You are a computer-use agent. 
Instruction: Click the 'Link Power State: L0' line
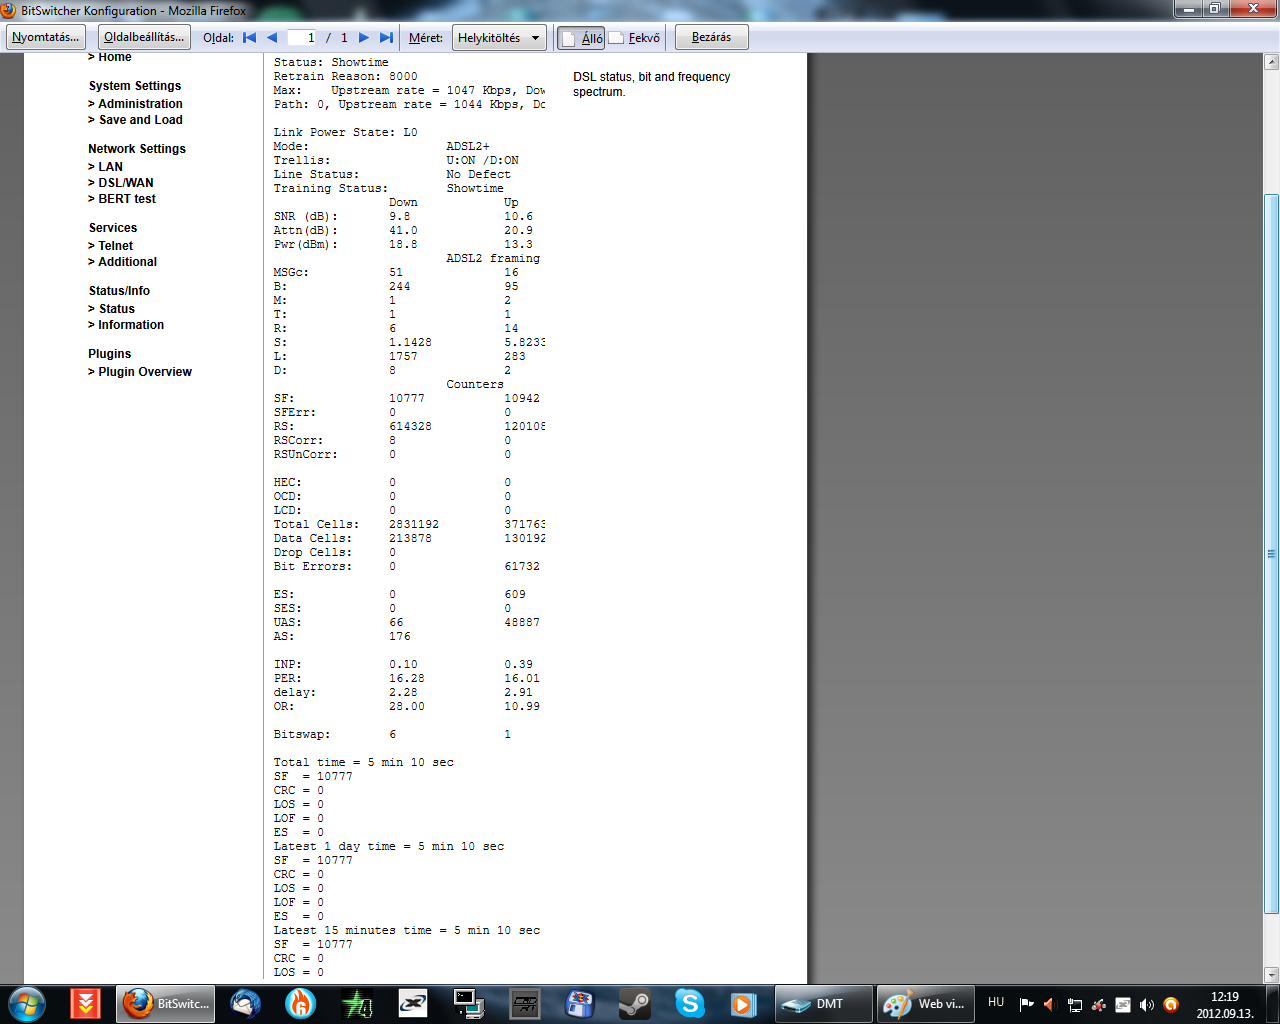coord(346,132)
